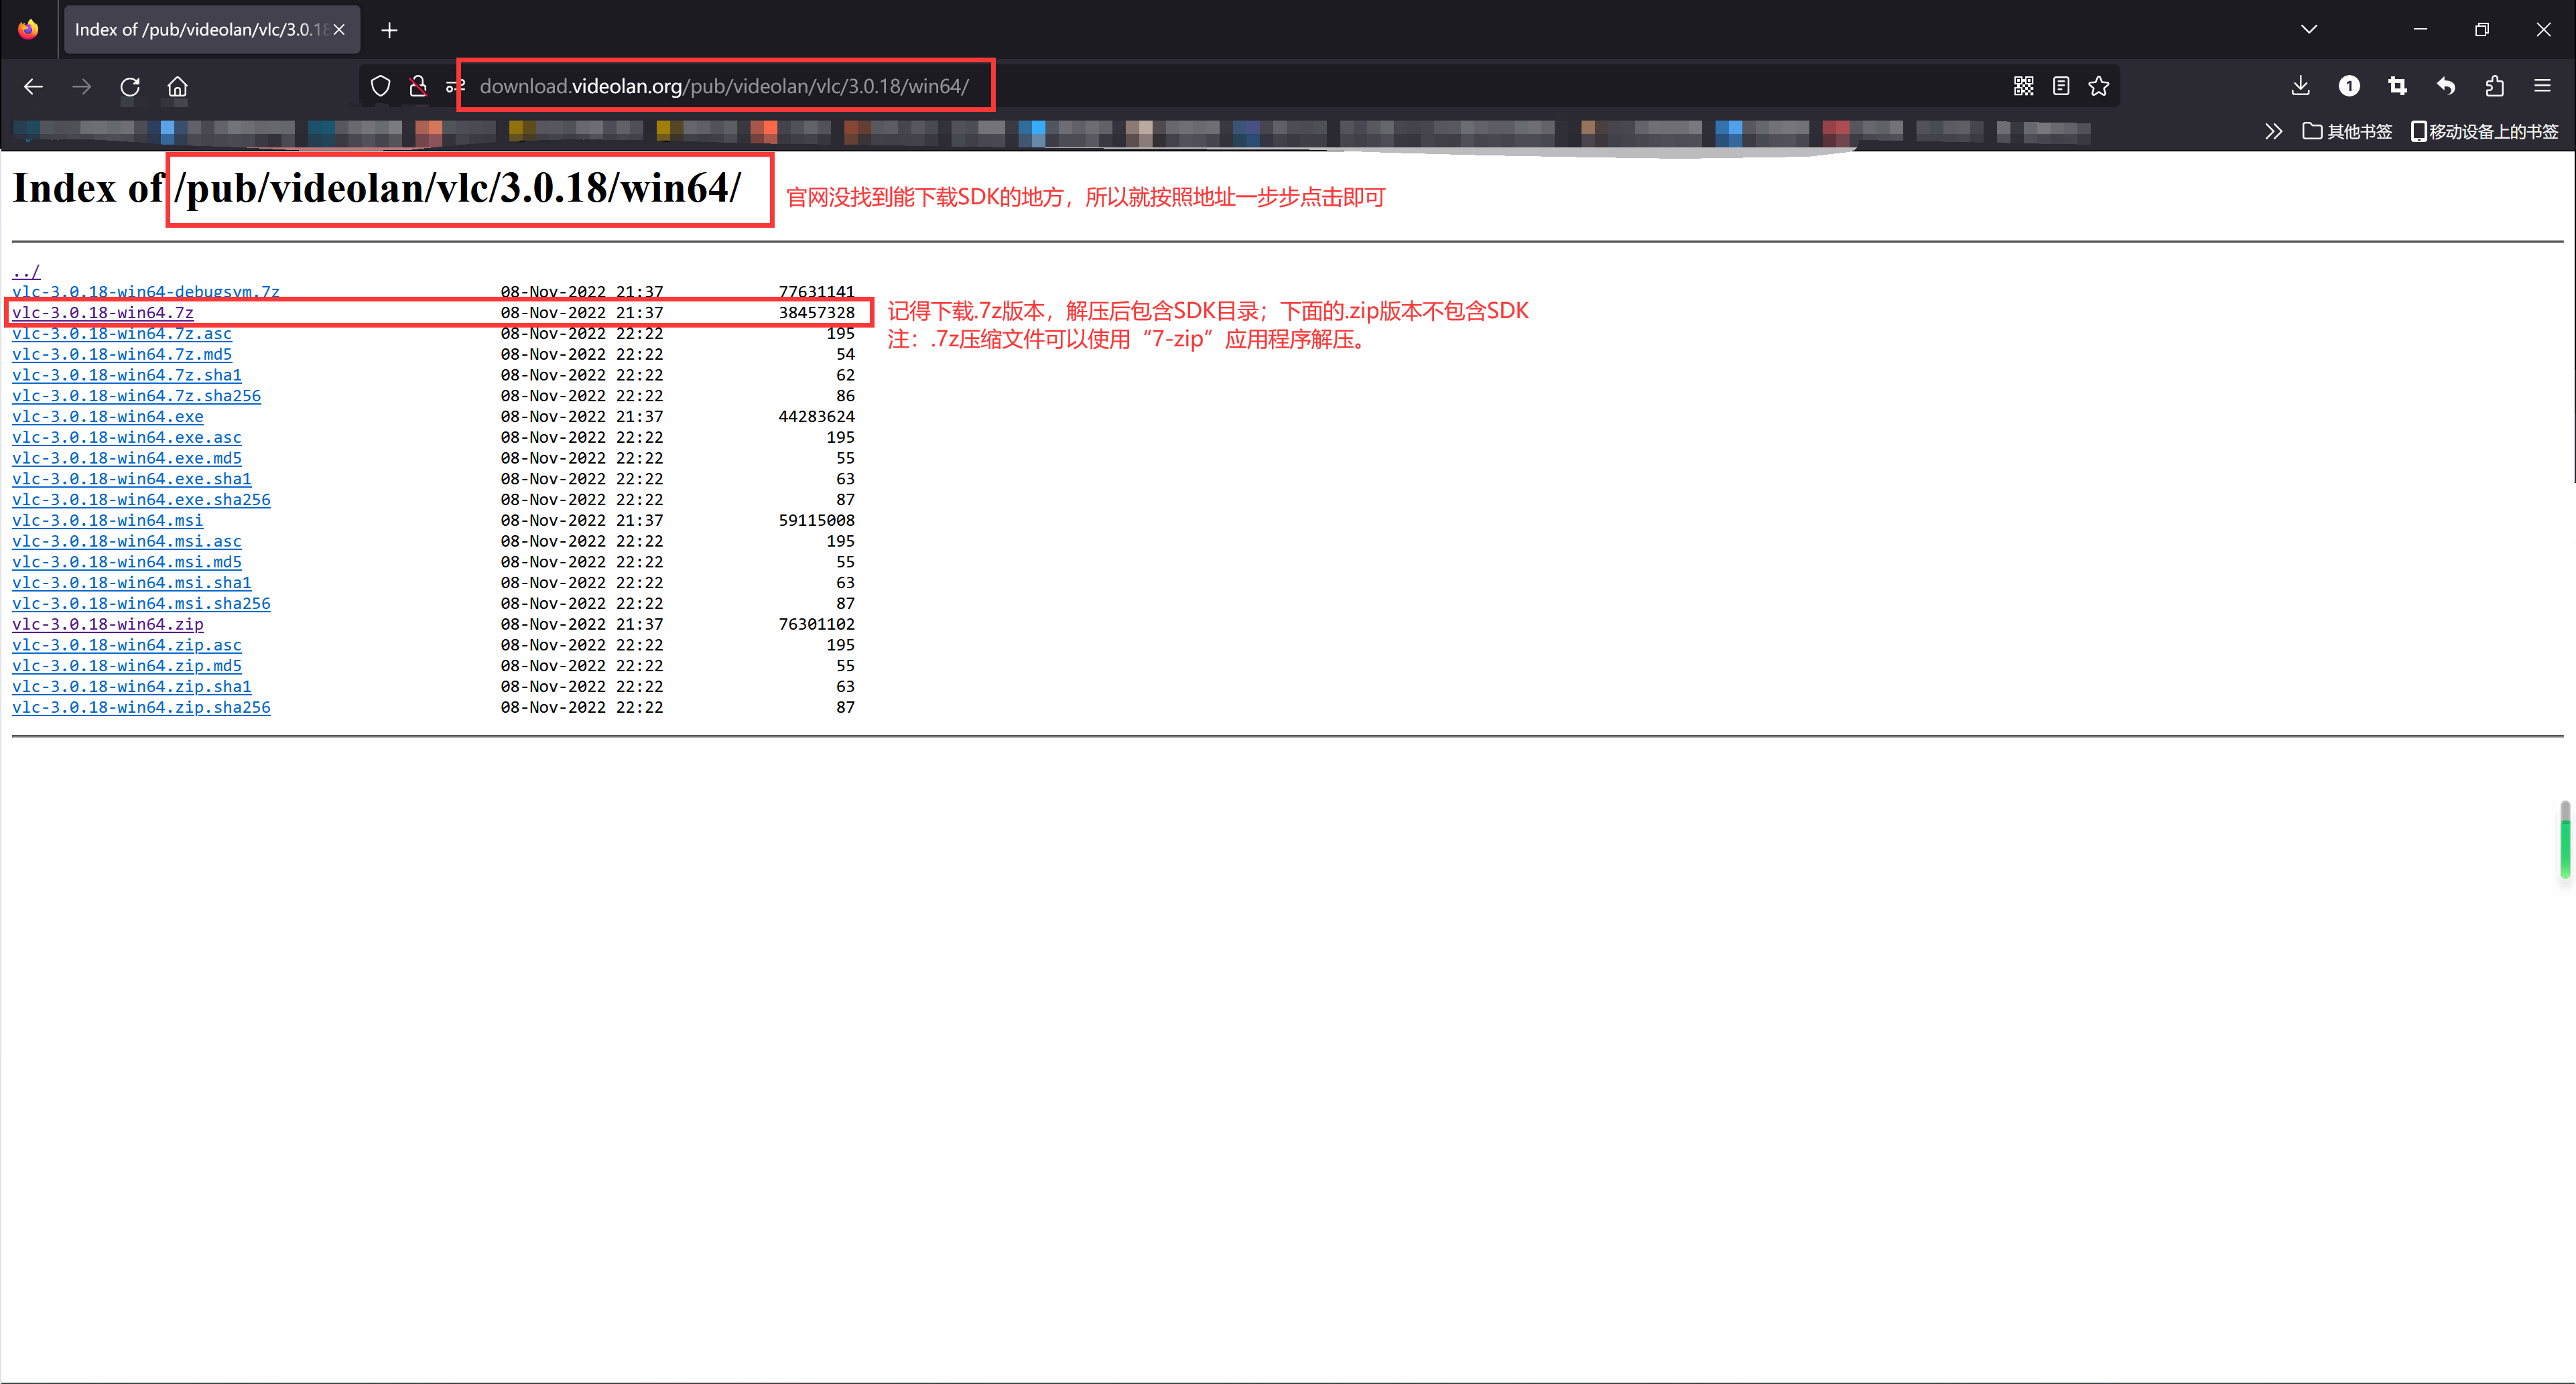Open the Downloads panel arrow icon
The height and width of the screenshot is (1384, 2576).
tap(2300, 87)
